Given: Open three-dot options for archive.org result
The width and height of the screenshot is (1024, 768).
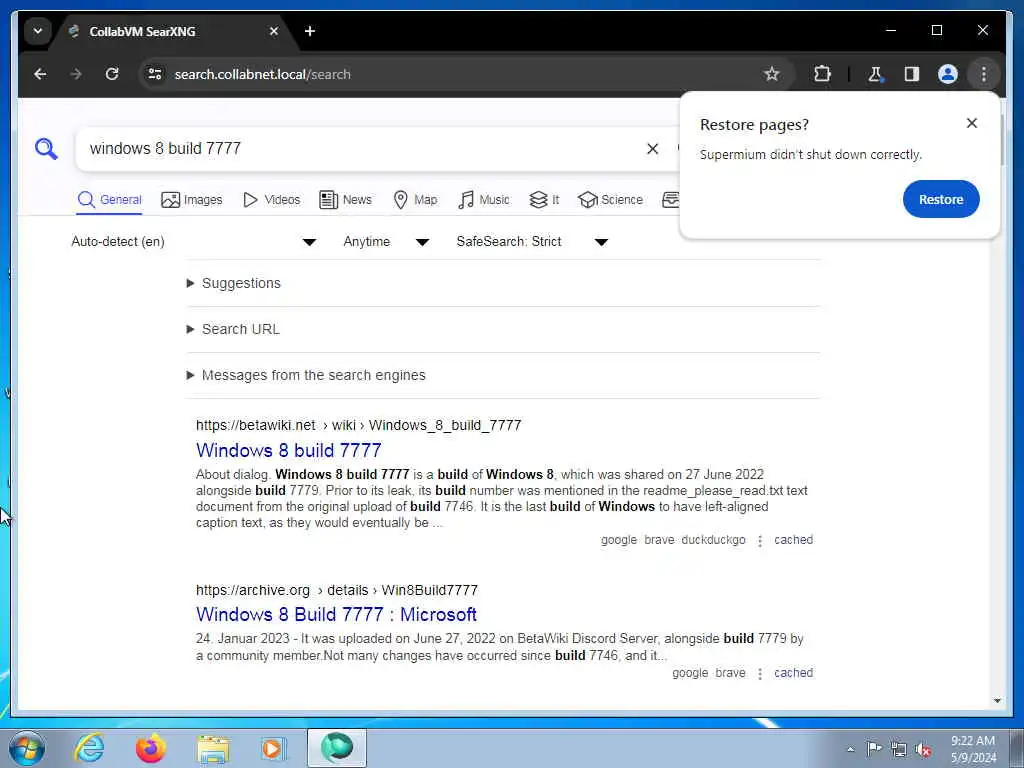Looking at the screenshot, I should point(760,673).
